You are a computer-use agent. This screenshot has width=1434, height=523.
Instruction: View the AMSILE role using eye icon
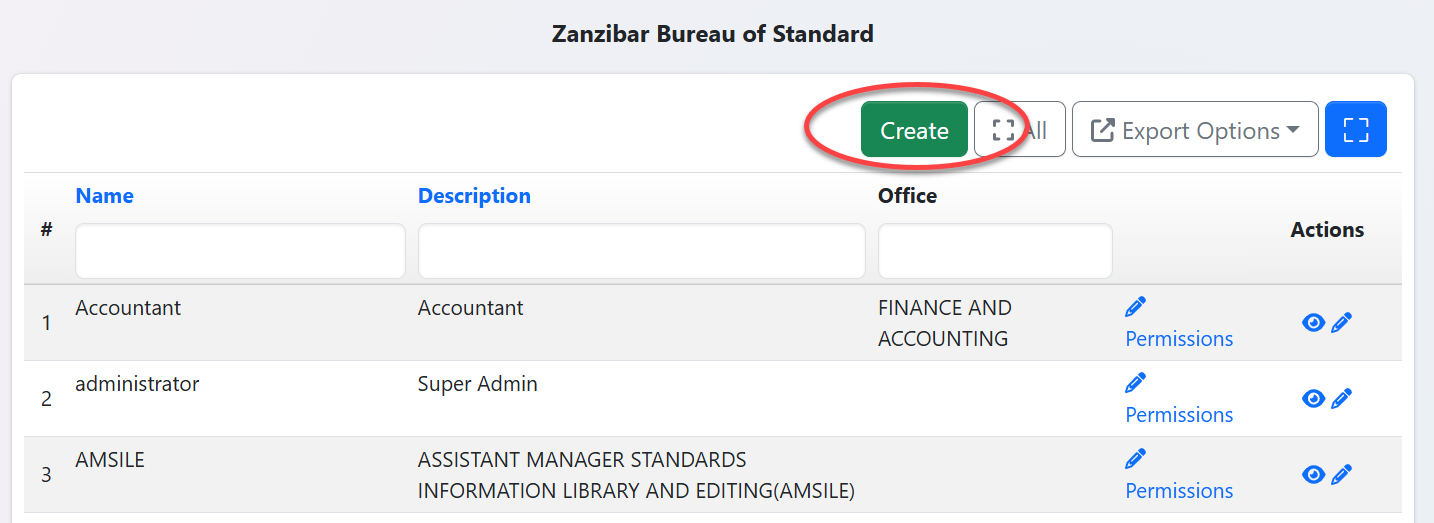(x=1314, y=474)
